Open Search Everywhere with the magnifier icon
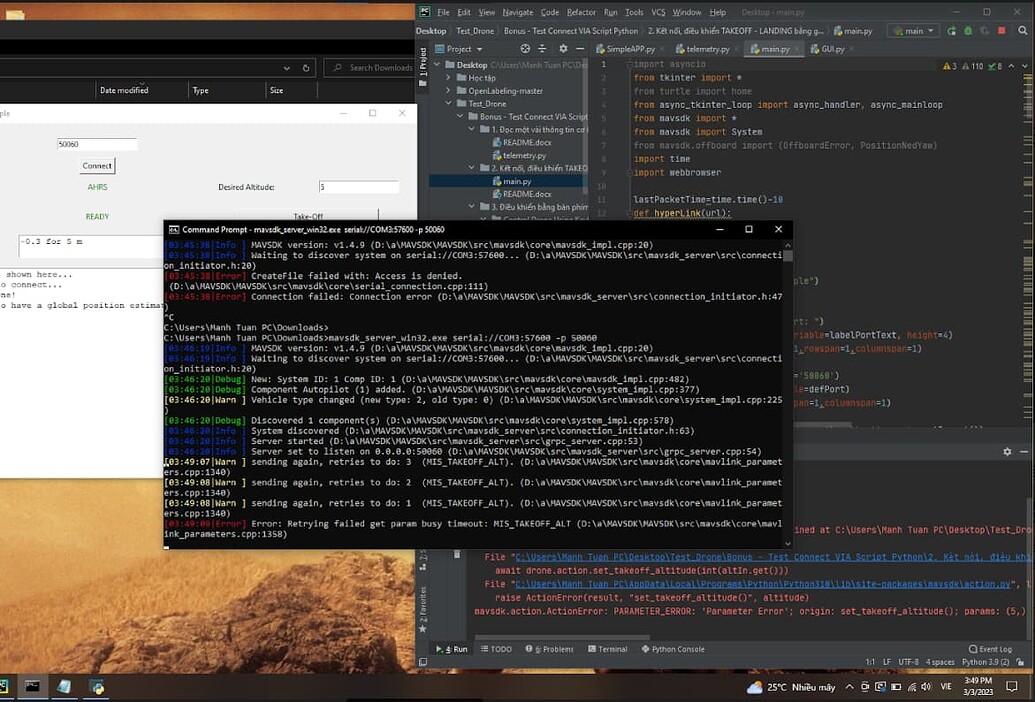The height and width of the screenshot is (702, 1035). [1022, 31]
